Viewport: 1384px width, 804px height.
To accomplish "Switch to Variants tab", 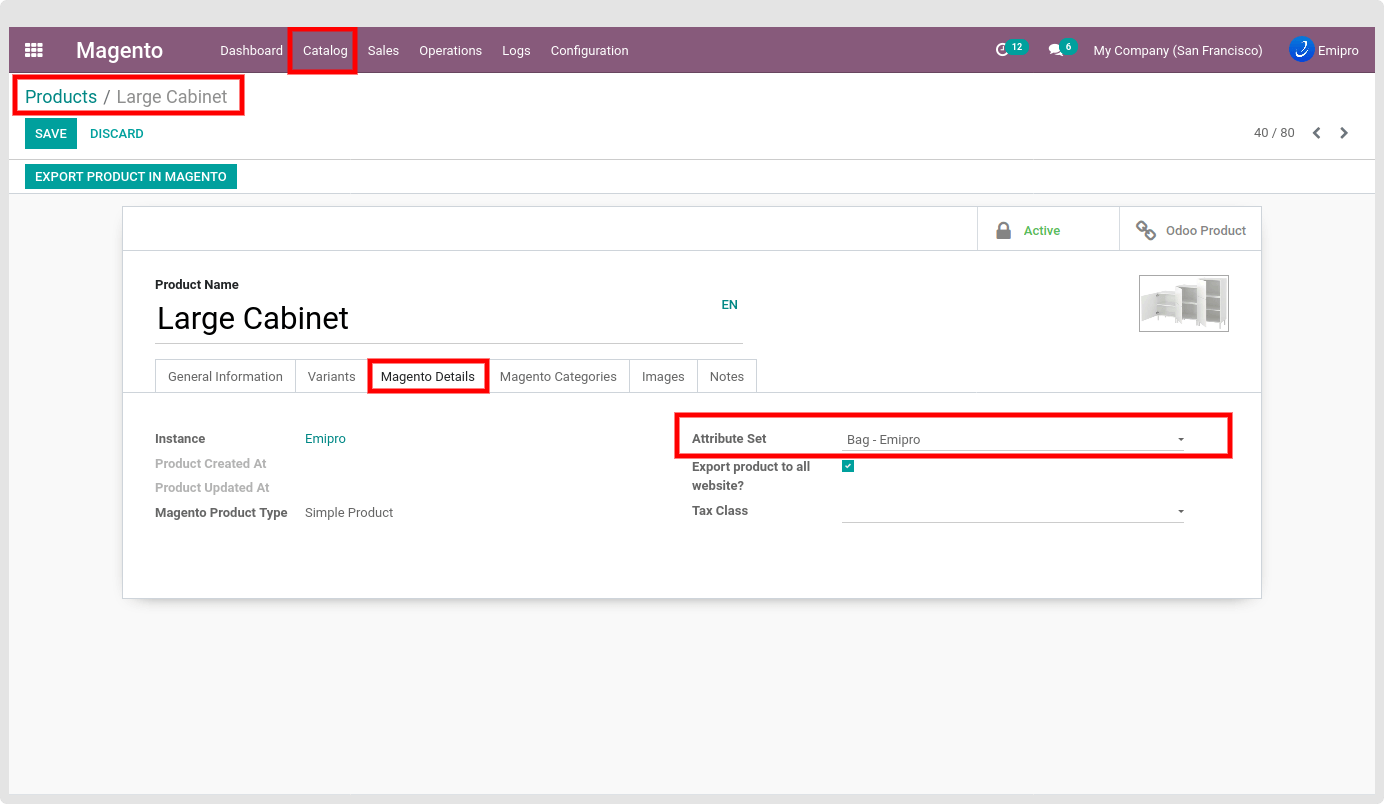I will pyautogui.click(x=332, y=376).
